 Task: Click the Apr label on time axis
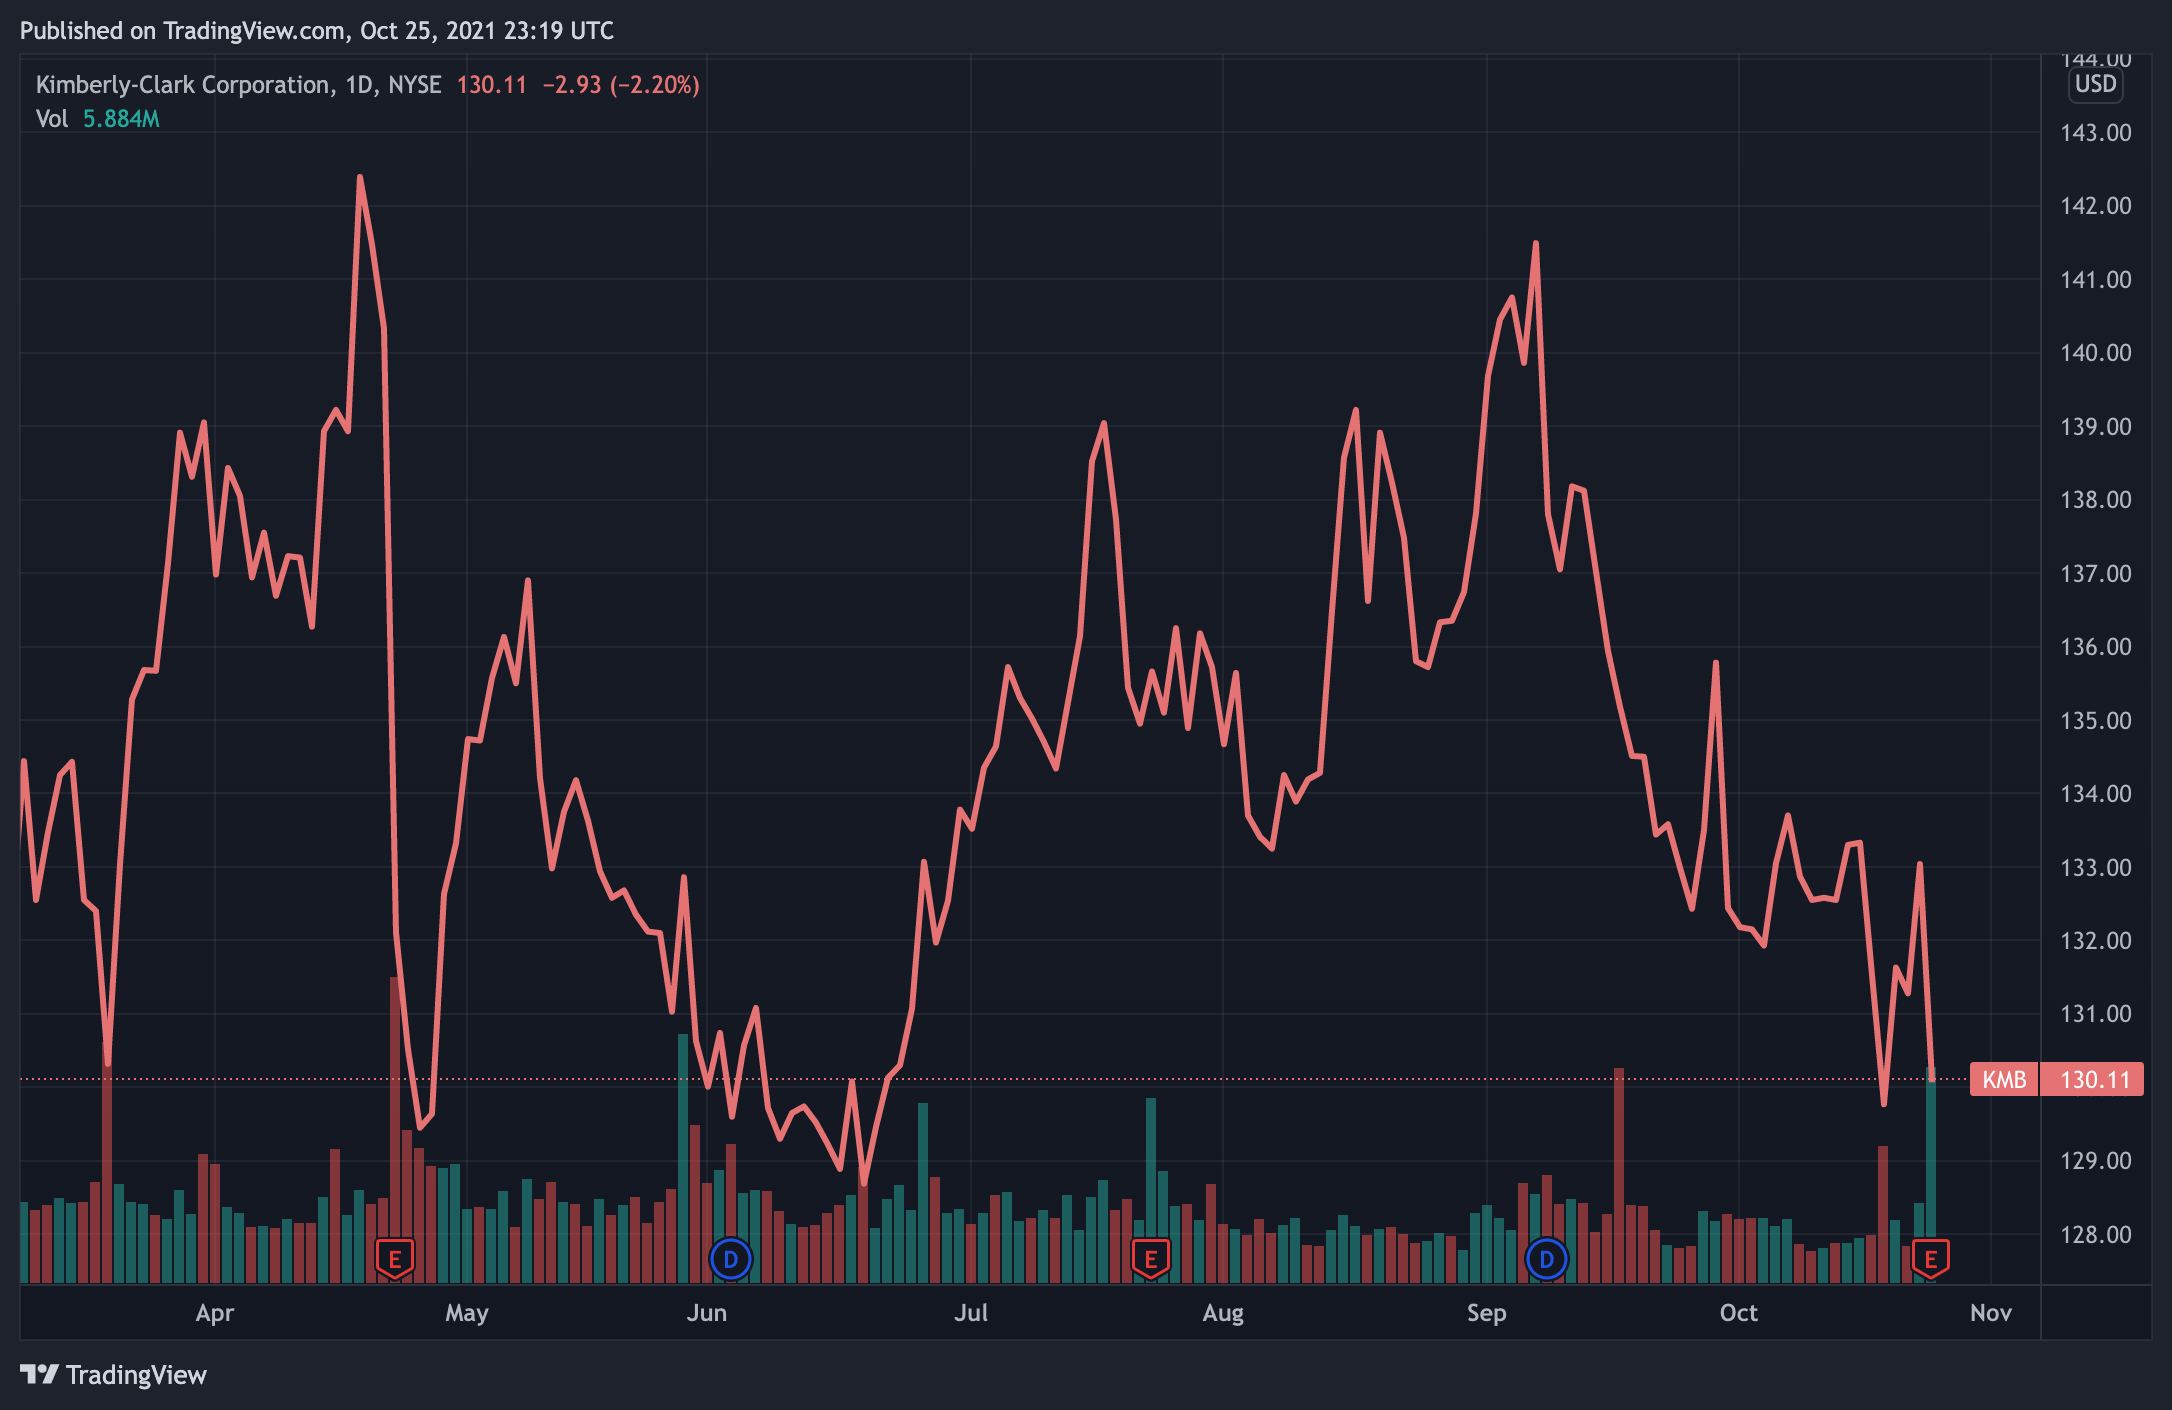click(214, 1313)
